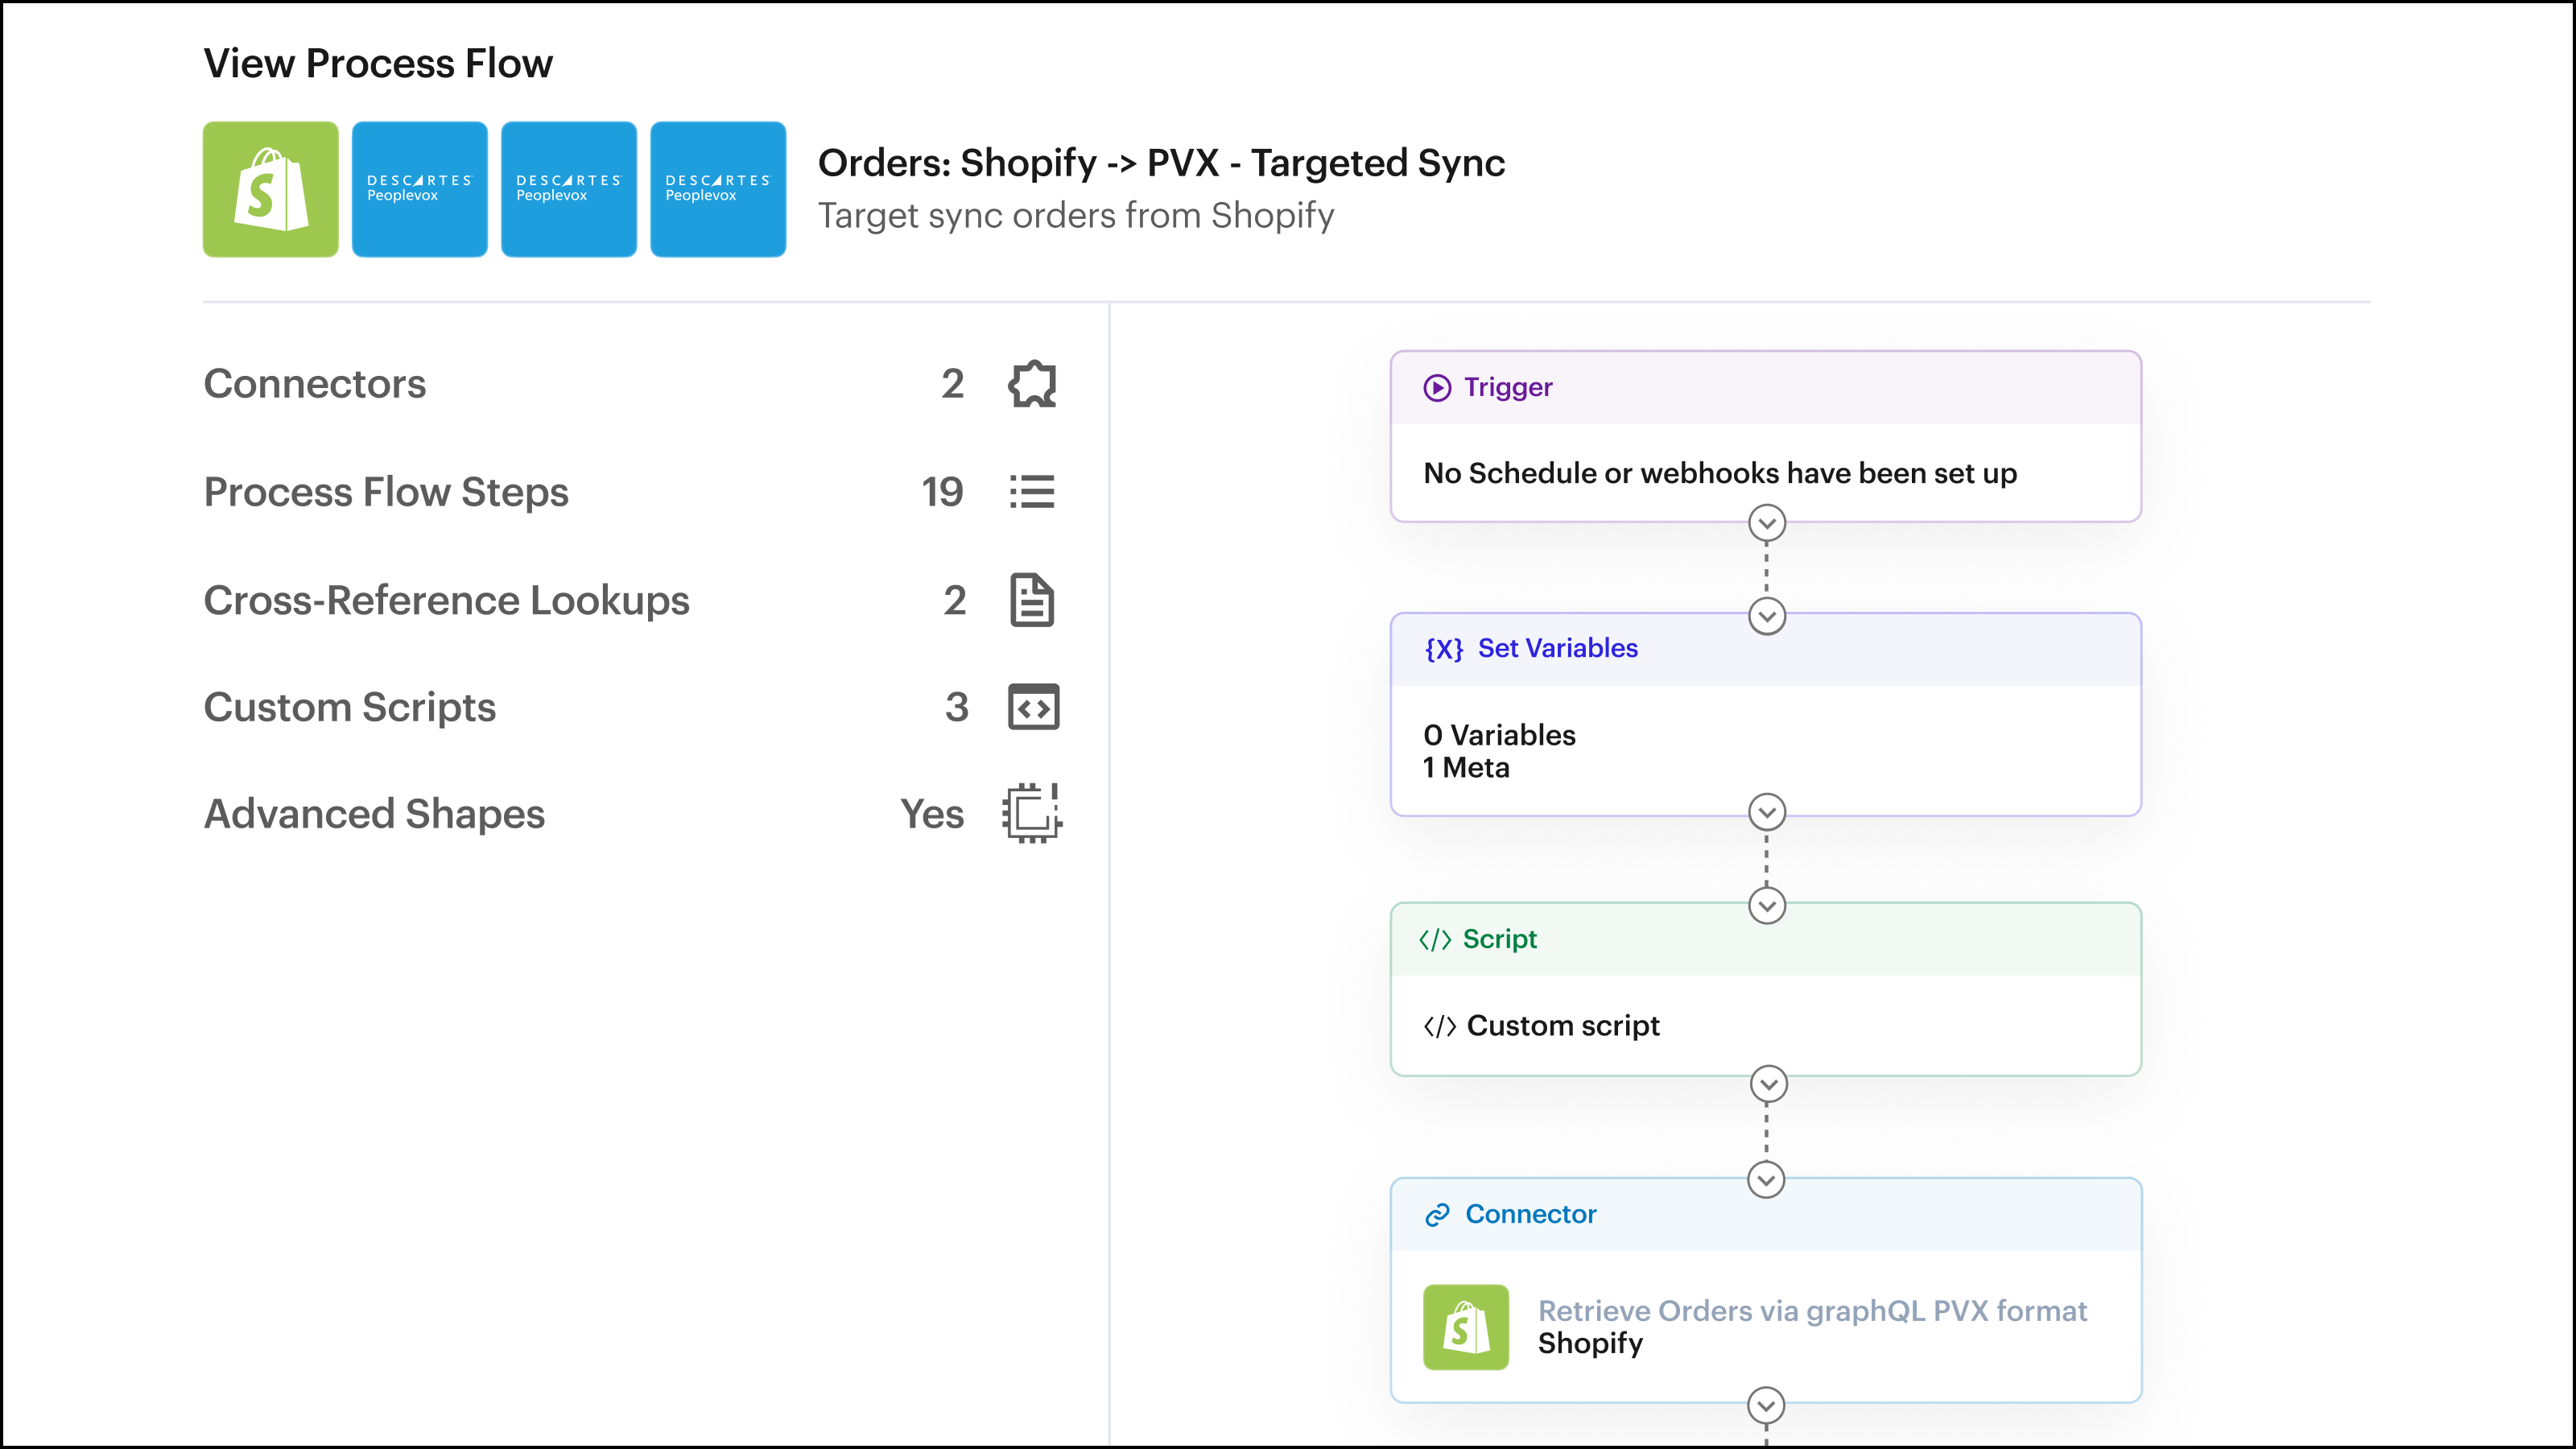Click the Advanced Shapes chip icon
The height and width of the screenshot is (1449, 2576).
tap(1032, 813)
